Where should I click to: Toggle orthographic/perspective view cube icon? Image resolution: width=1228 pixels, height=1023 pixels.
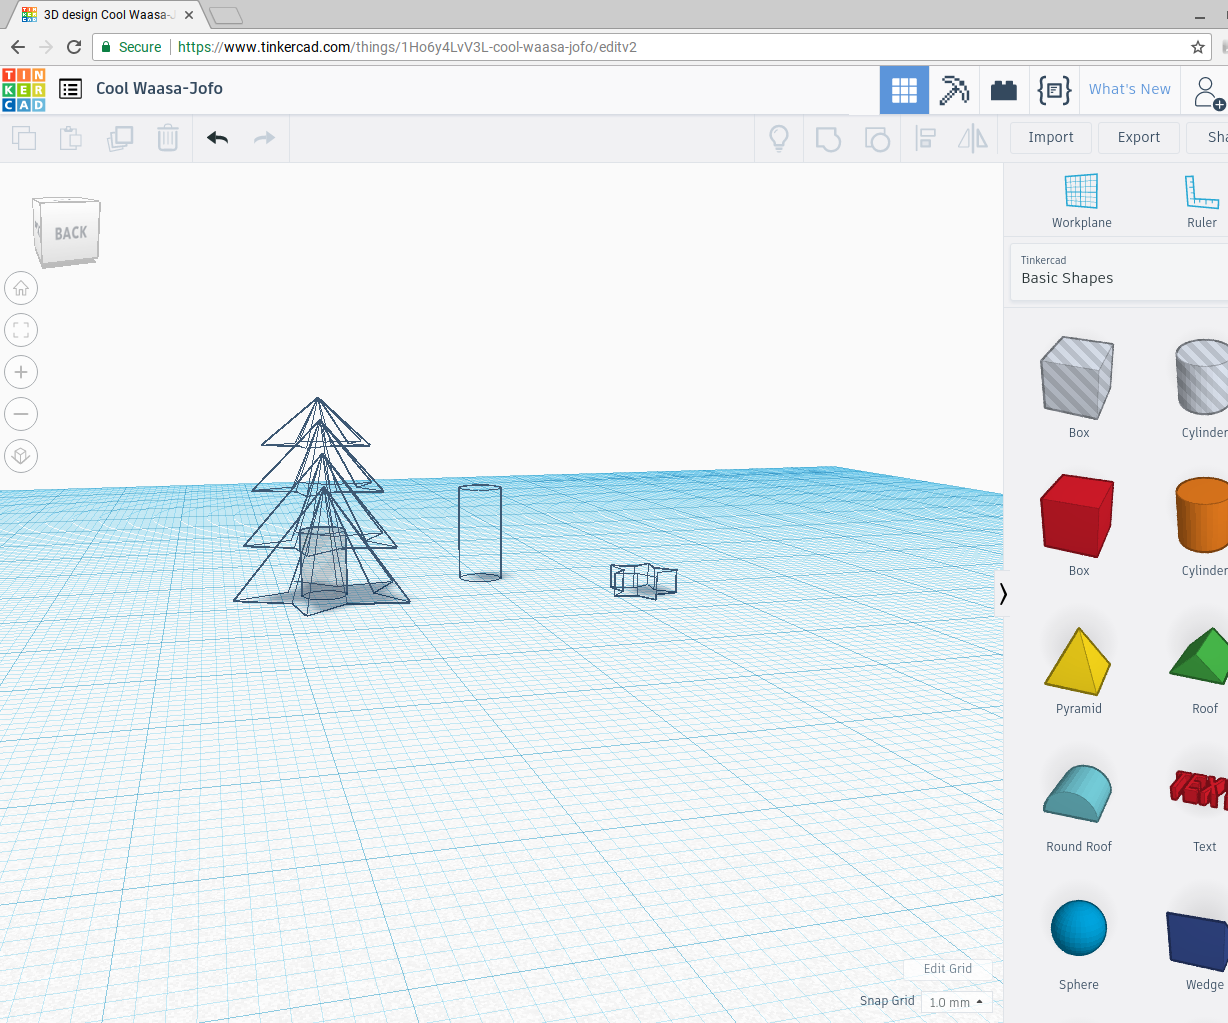[x=21, y=456]
